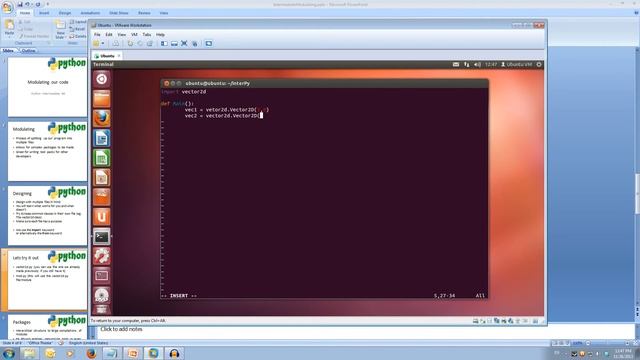Open the network indicator in Ubuntu panel
This screenshot has width=640, height=360.
(x=467, y=64)
